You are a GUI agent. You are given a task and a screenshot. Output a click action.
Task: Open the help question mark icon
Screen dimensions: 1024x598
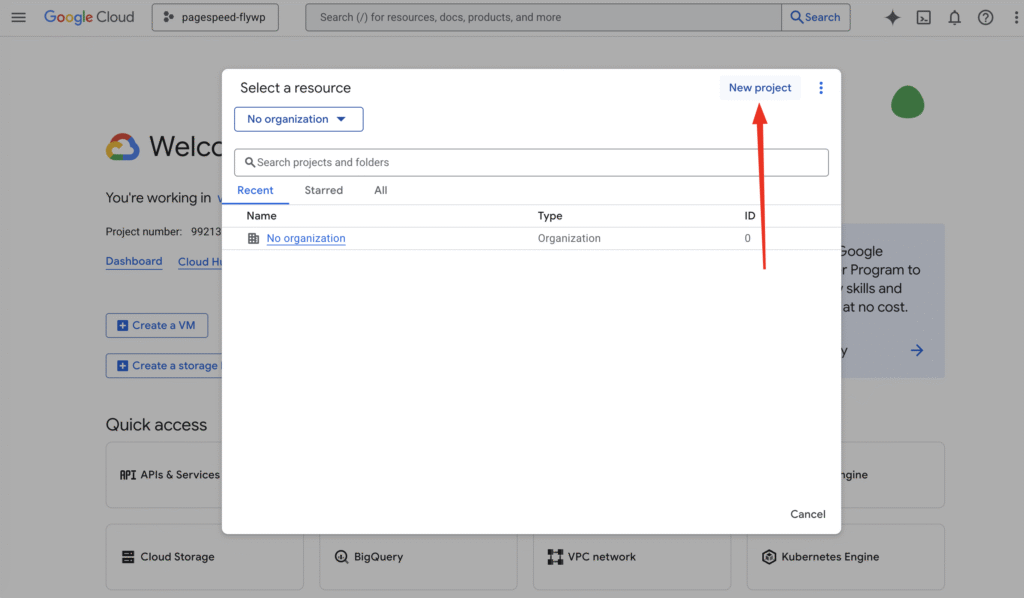point(986,17)
